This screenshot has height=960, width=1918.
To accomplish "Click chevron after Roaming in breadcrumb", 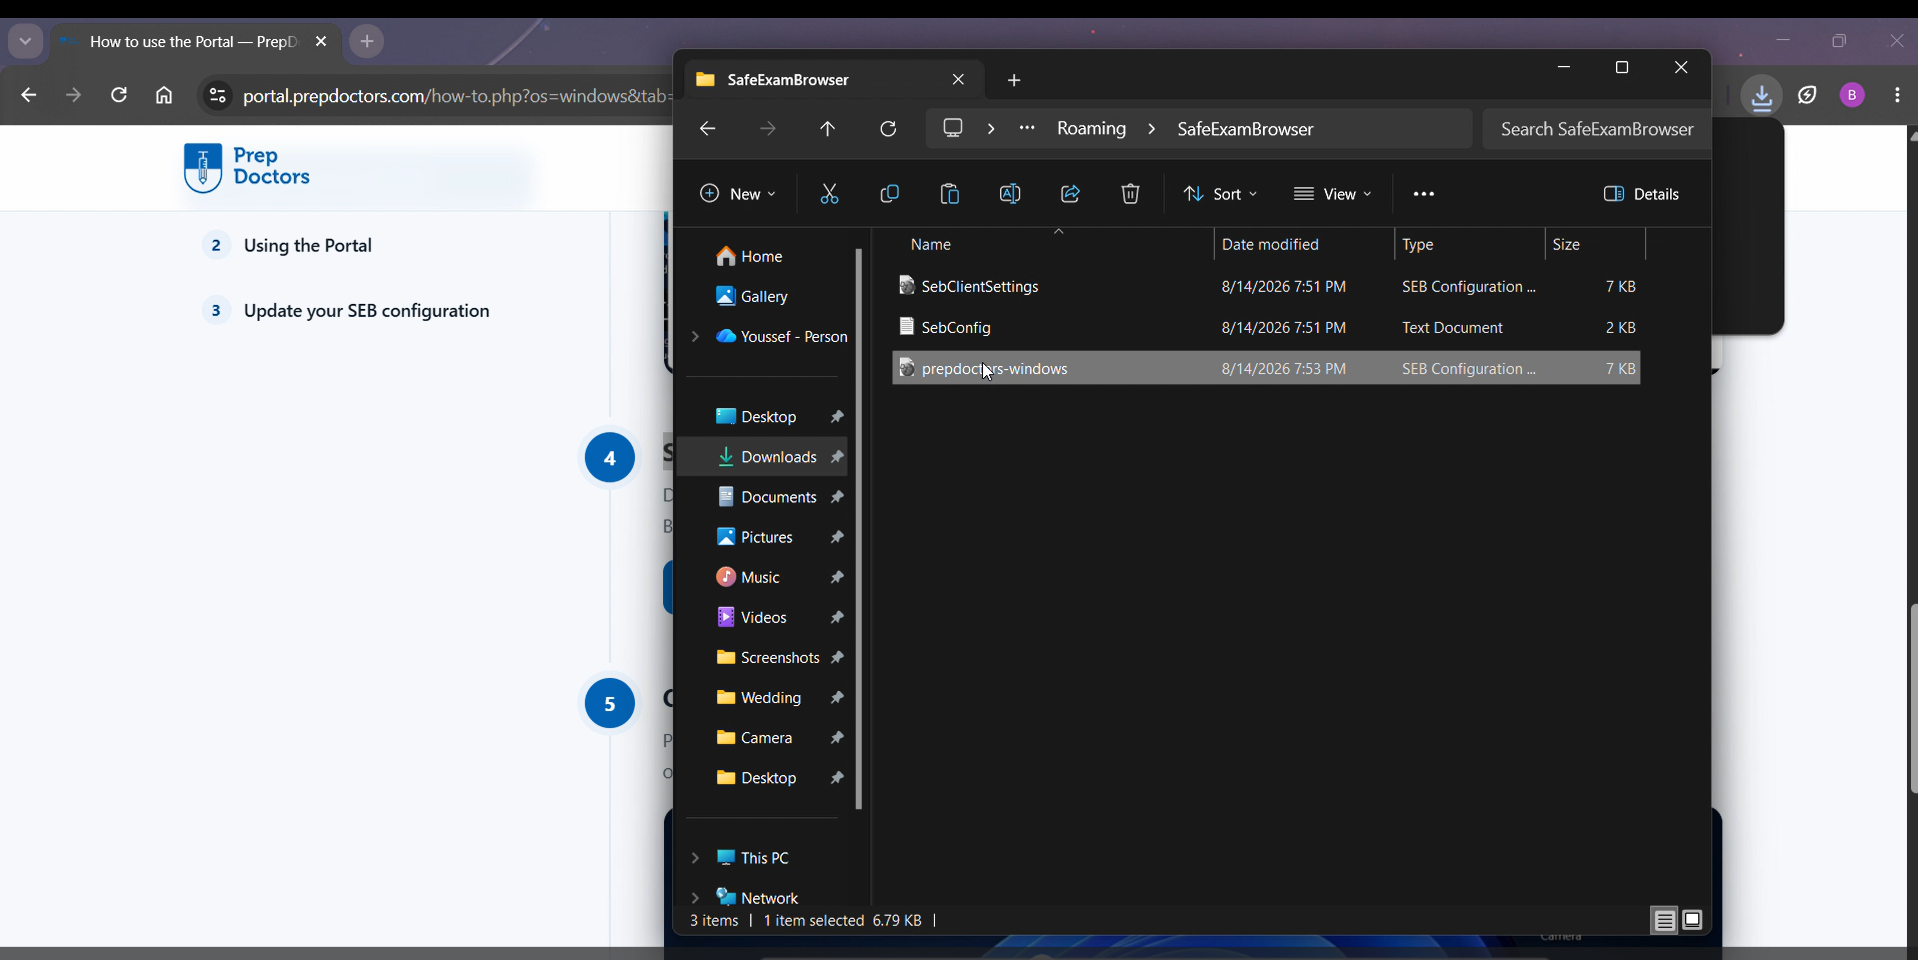I will pos(1152,129).
